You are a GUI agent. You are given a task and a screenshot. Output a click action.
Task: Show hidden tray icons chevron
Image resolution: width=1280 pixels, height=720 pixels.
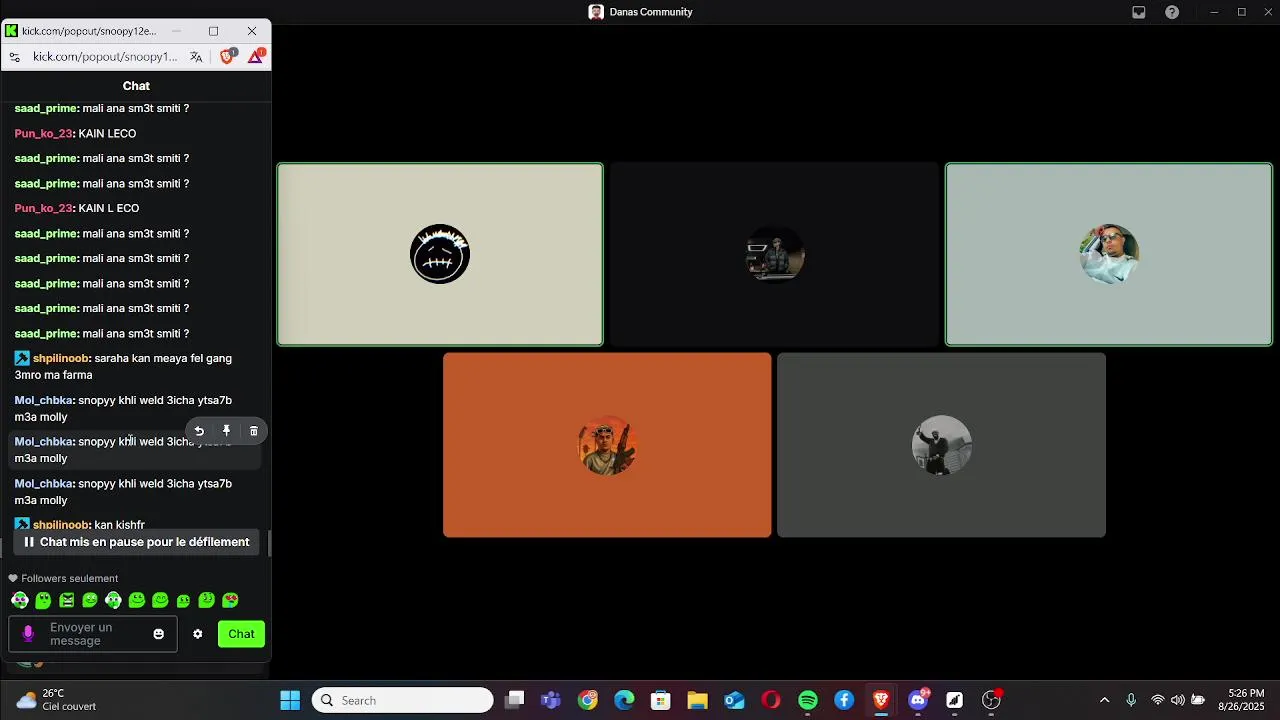[1104, 700]
